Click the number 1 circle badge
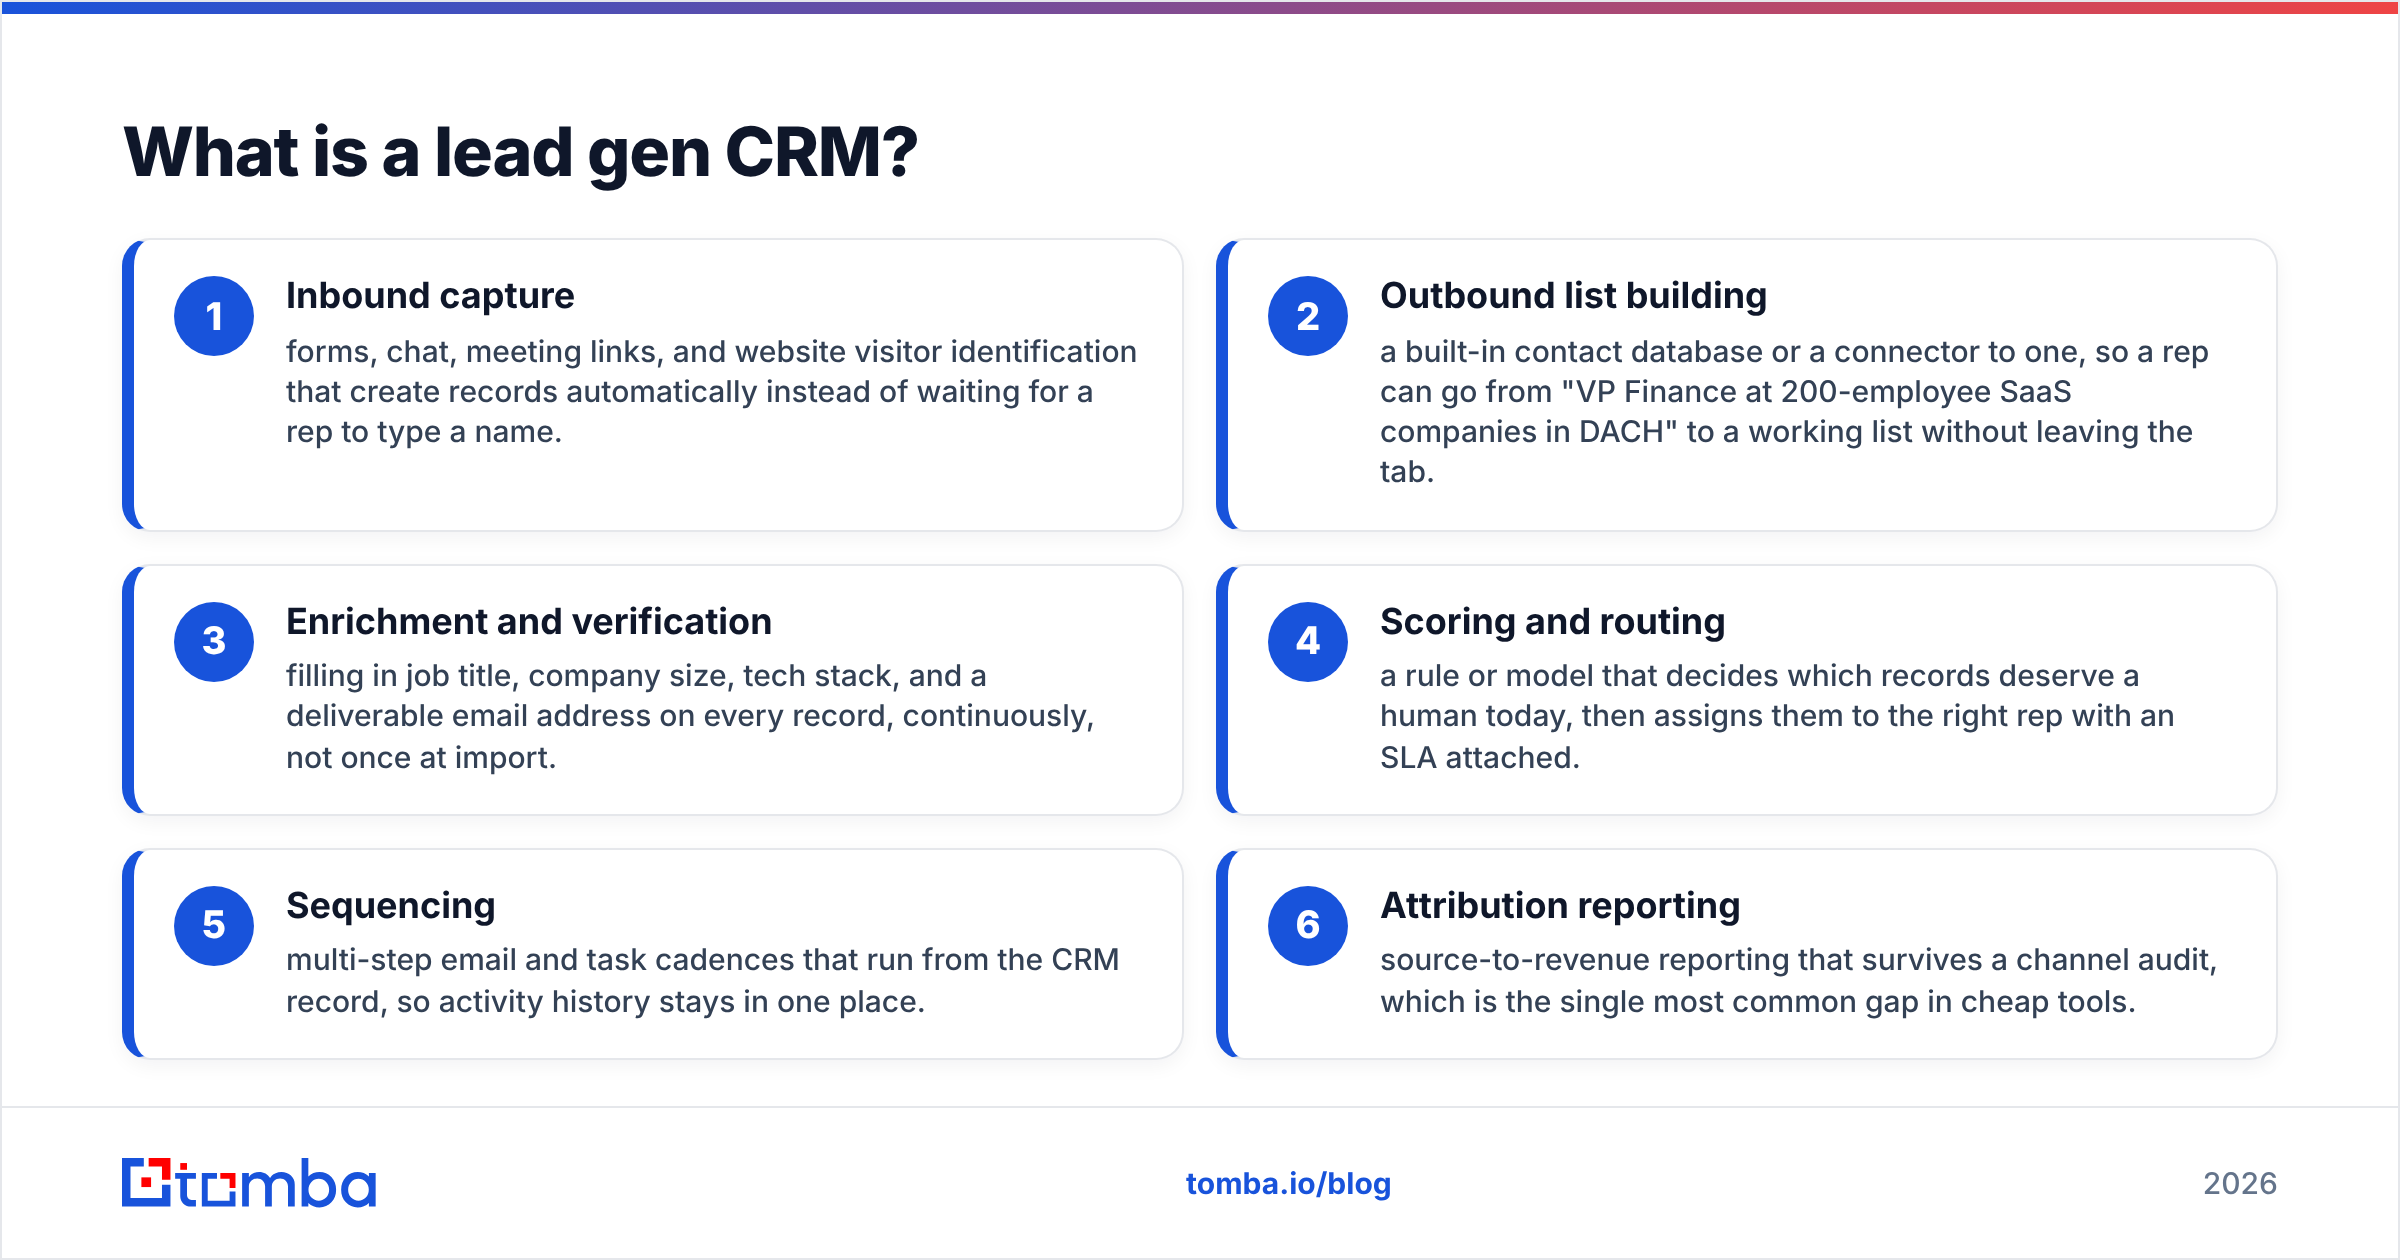The height and width of the screenshot is (1260, 2400). pyautogui.click(x=214, y=316)
